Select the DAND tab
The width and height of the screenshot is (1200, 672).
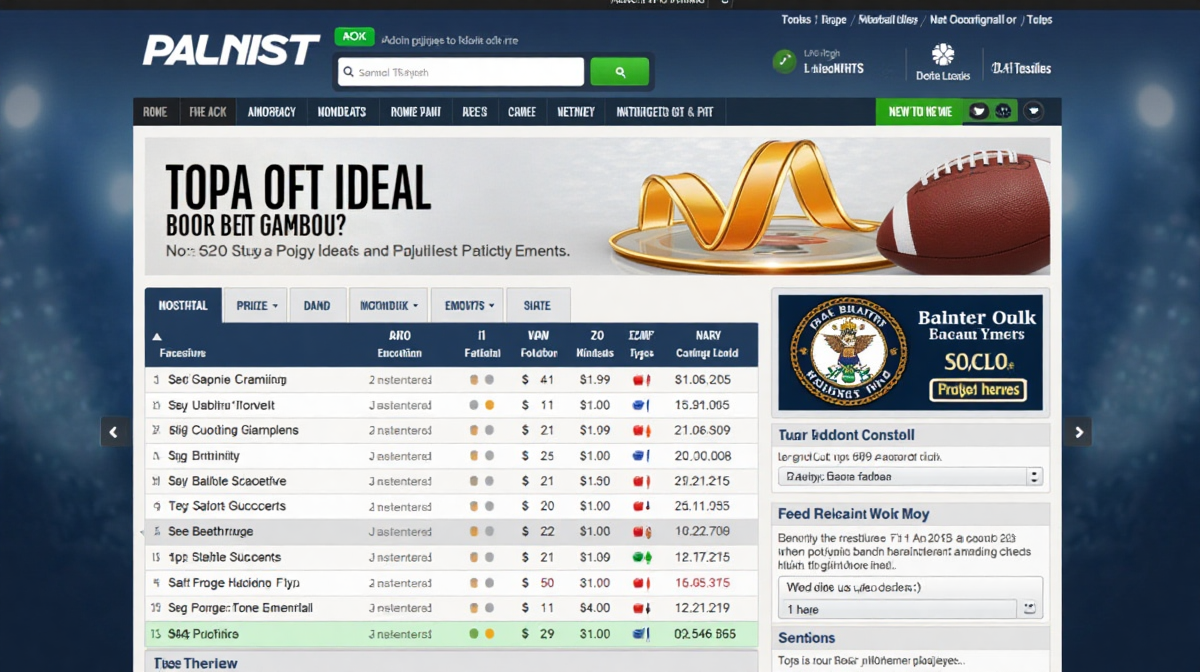point(317,306)
